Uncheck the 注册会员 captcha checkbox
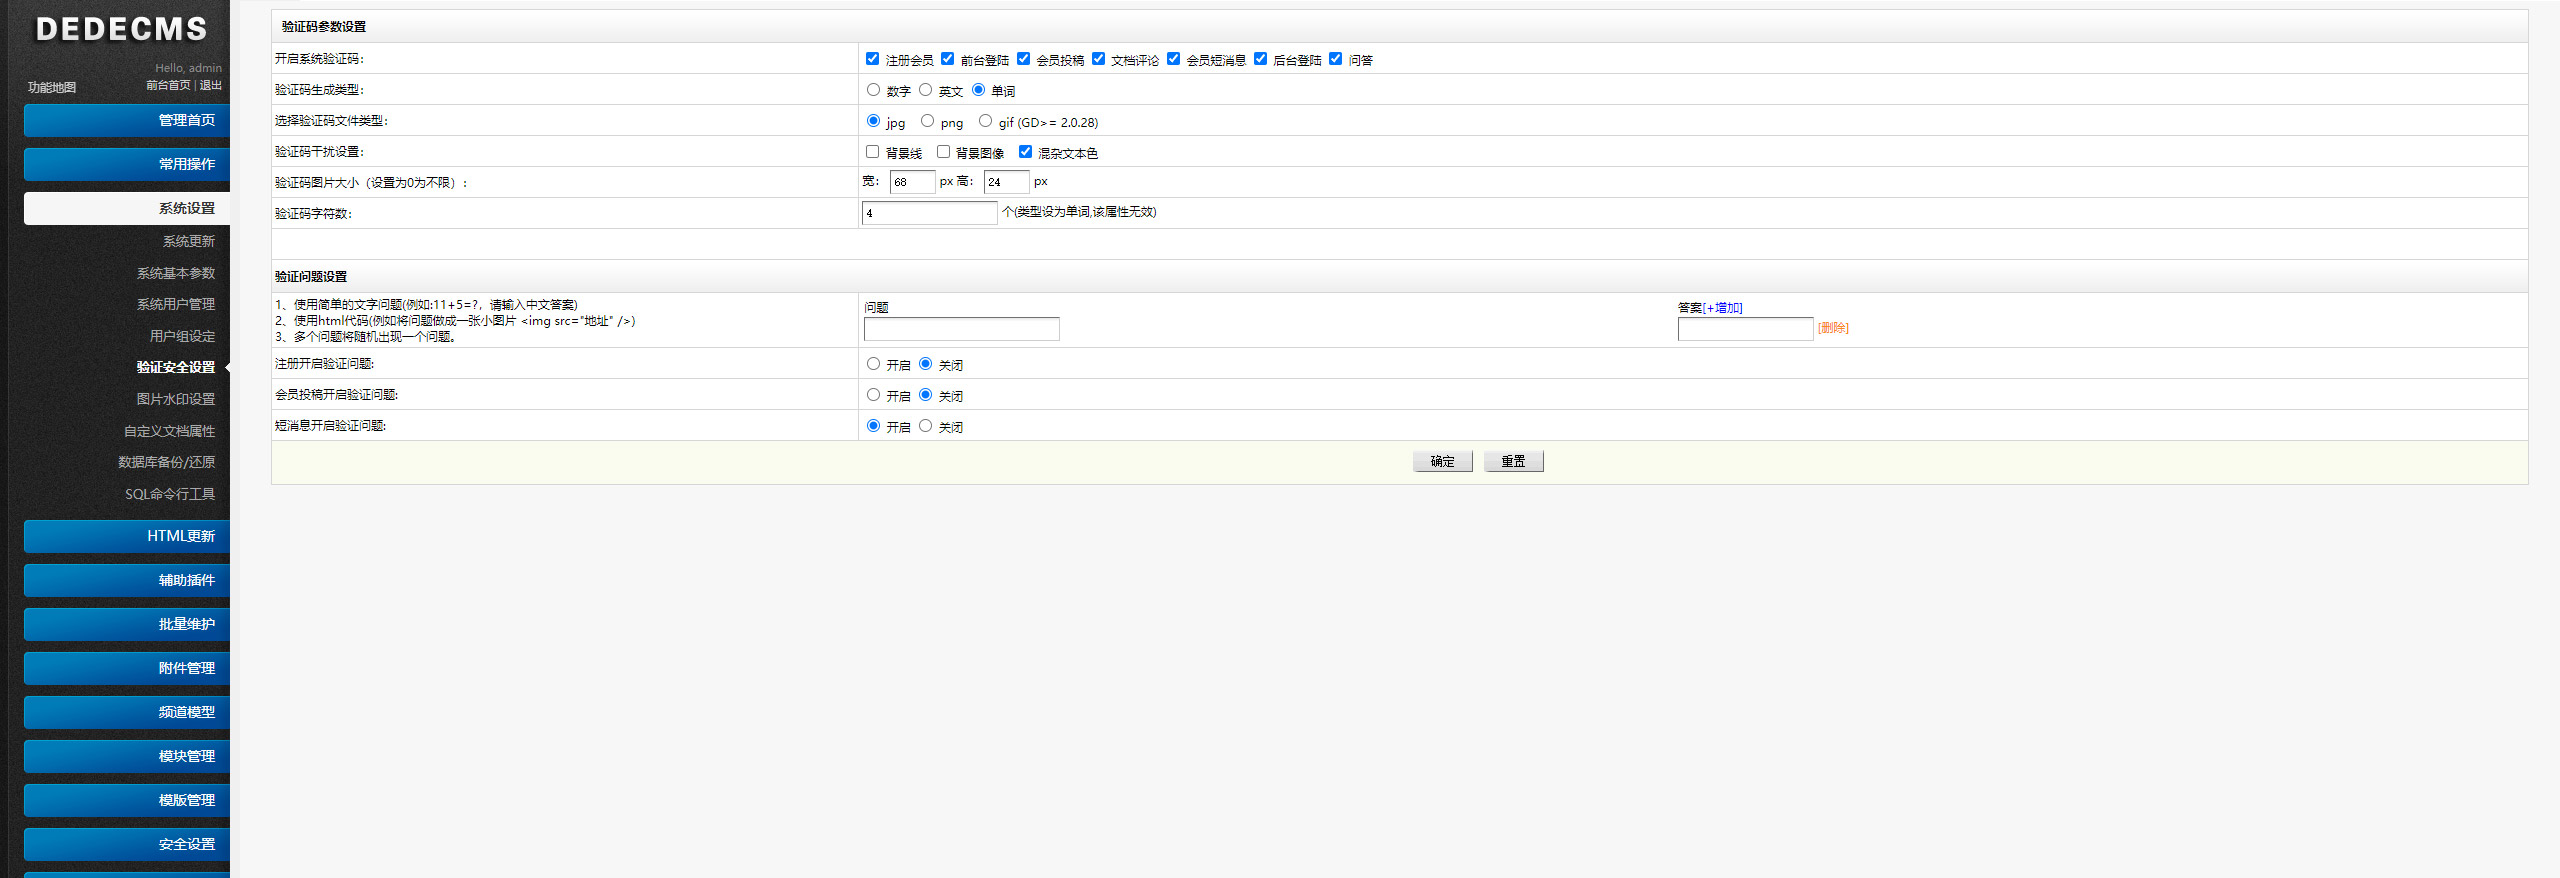 coord(872,59)
